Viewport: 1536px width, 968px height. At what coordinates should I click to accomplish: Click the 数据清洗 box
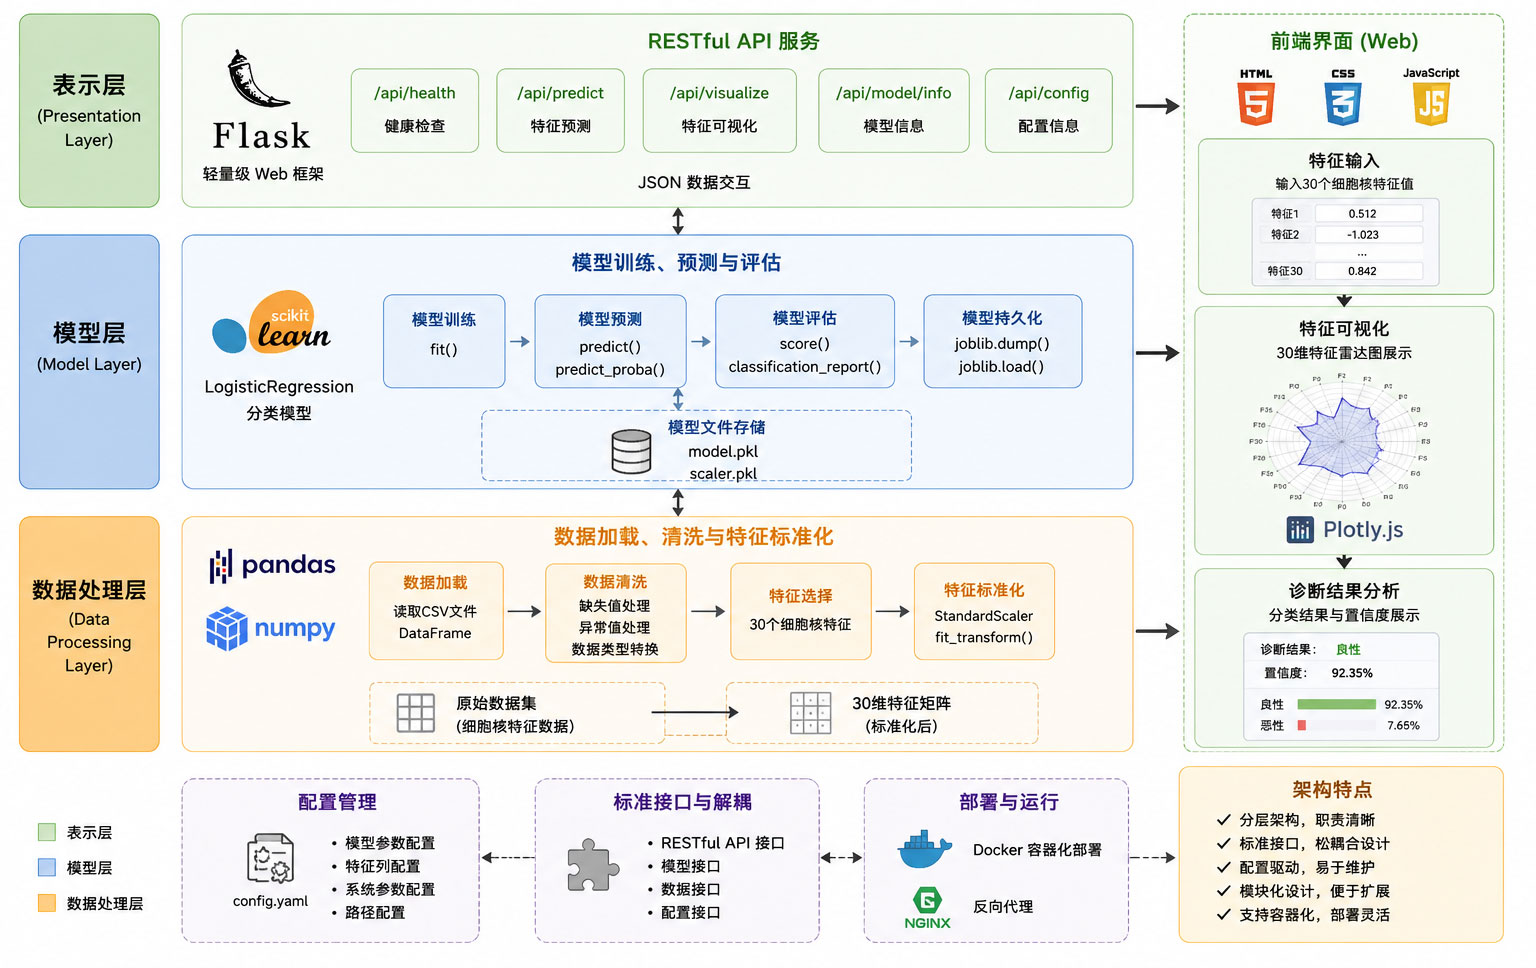point(615,613)
